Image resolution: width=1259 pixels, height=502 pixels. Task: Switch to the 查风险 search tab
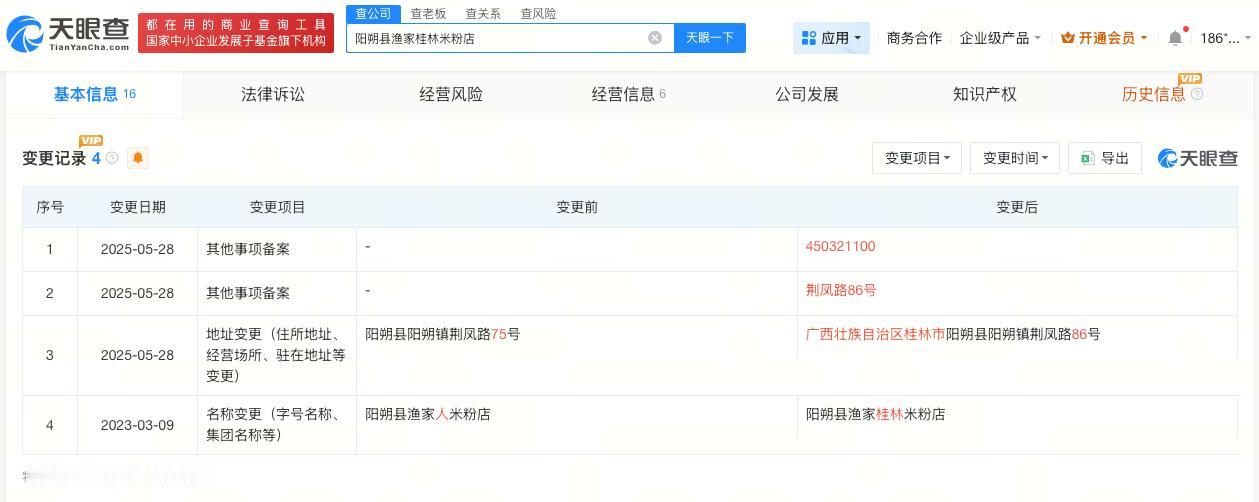[538, 13]
